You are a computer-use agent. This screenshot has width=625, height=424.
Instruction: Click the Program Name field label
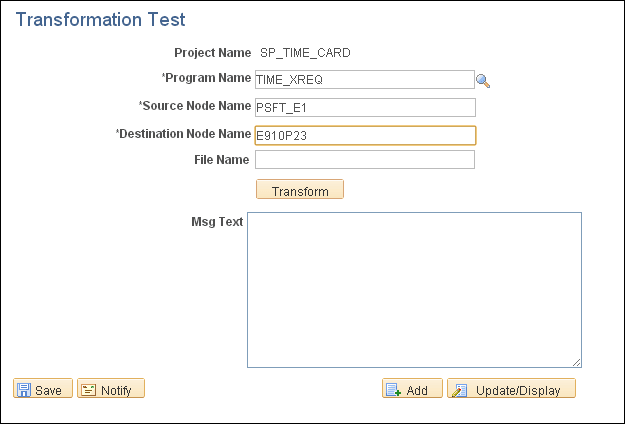pyautogui.click(x=206, y=78)
